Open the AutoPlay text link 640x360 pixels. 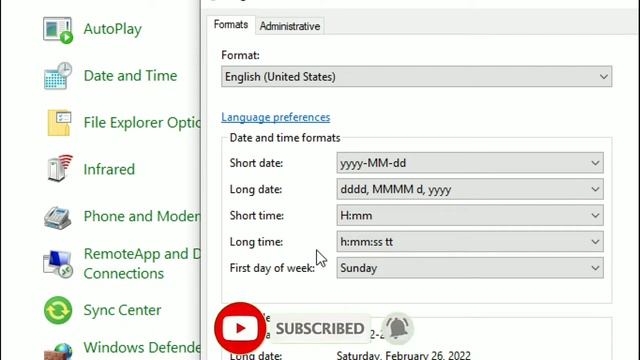[x=113, y=29]
